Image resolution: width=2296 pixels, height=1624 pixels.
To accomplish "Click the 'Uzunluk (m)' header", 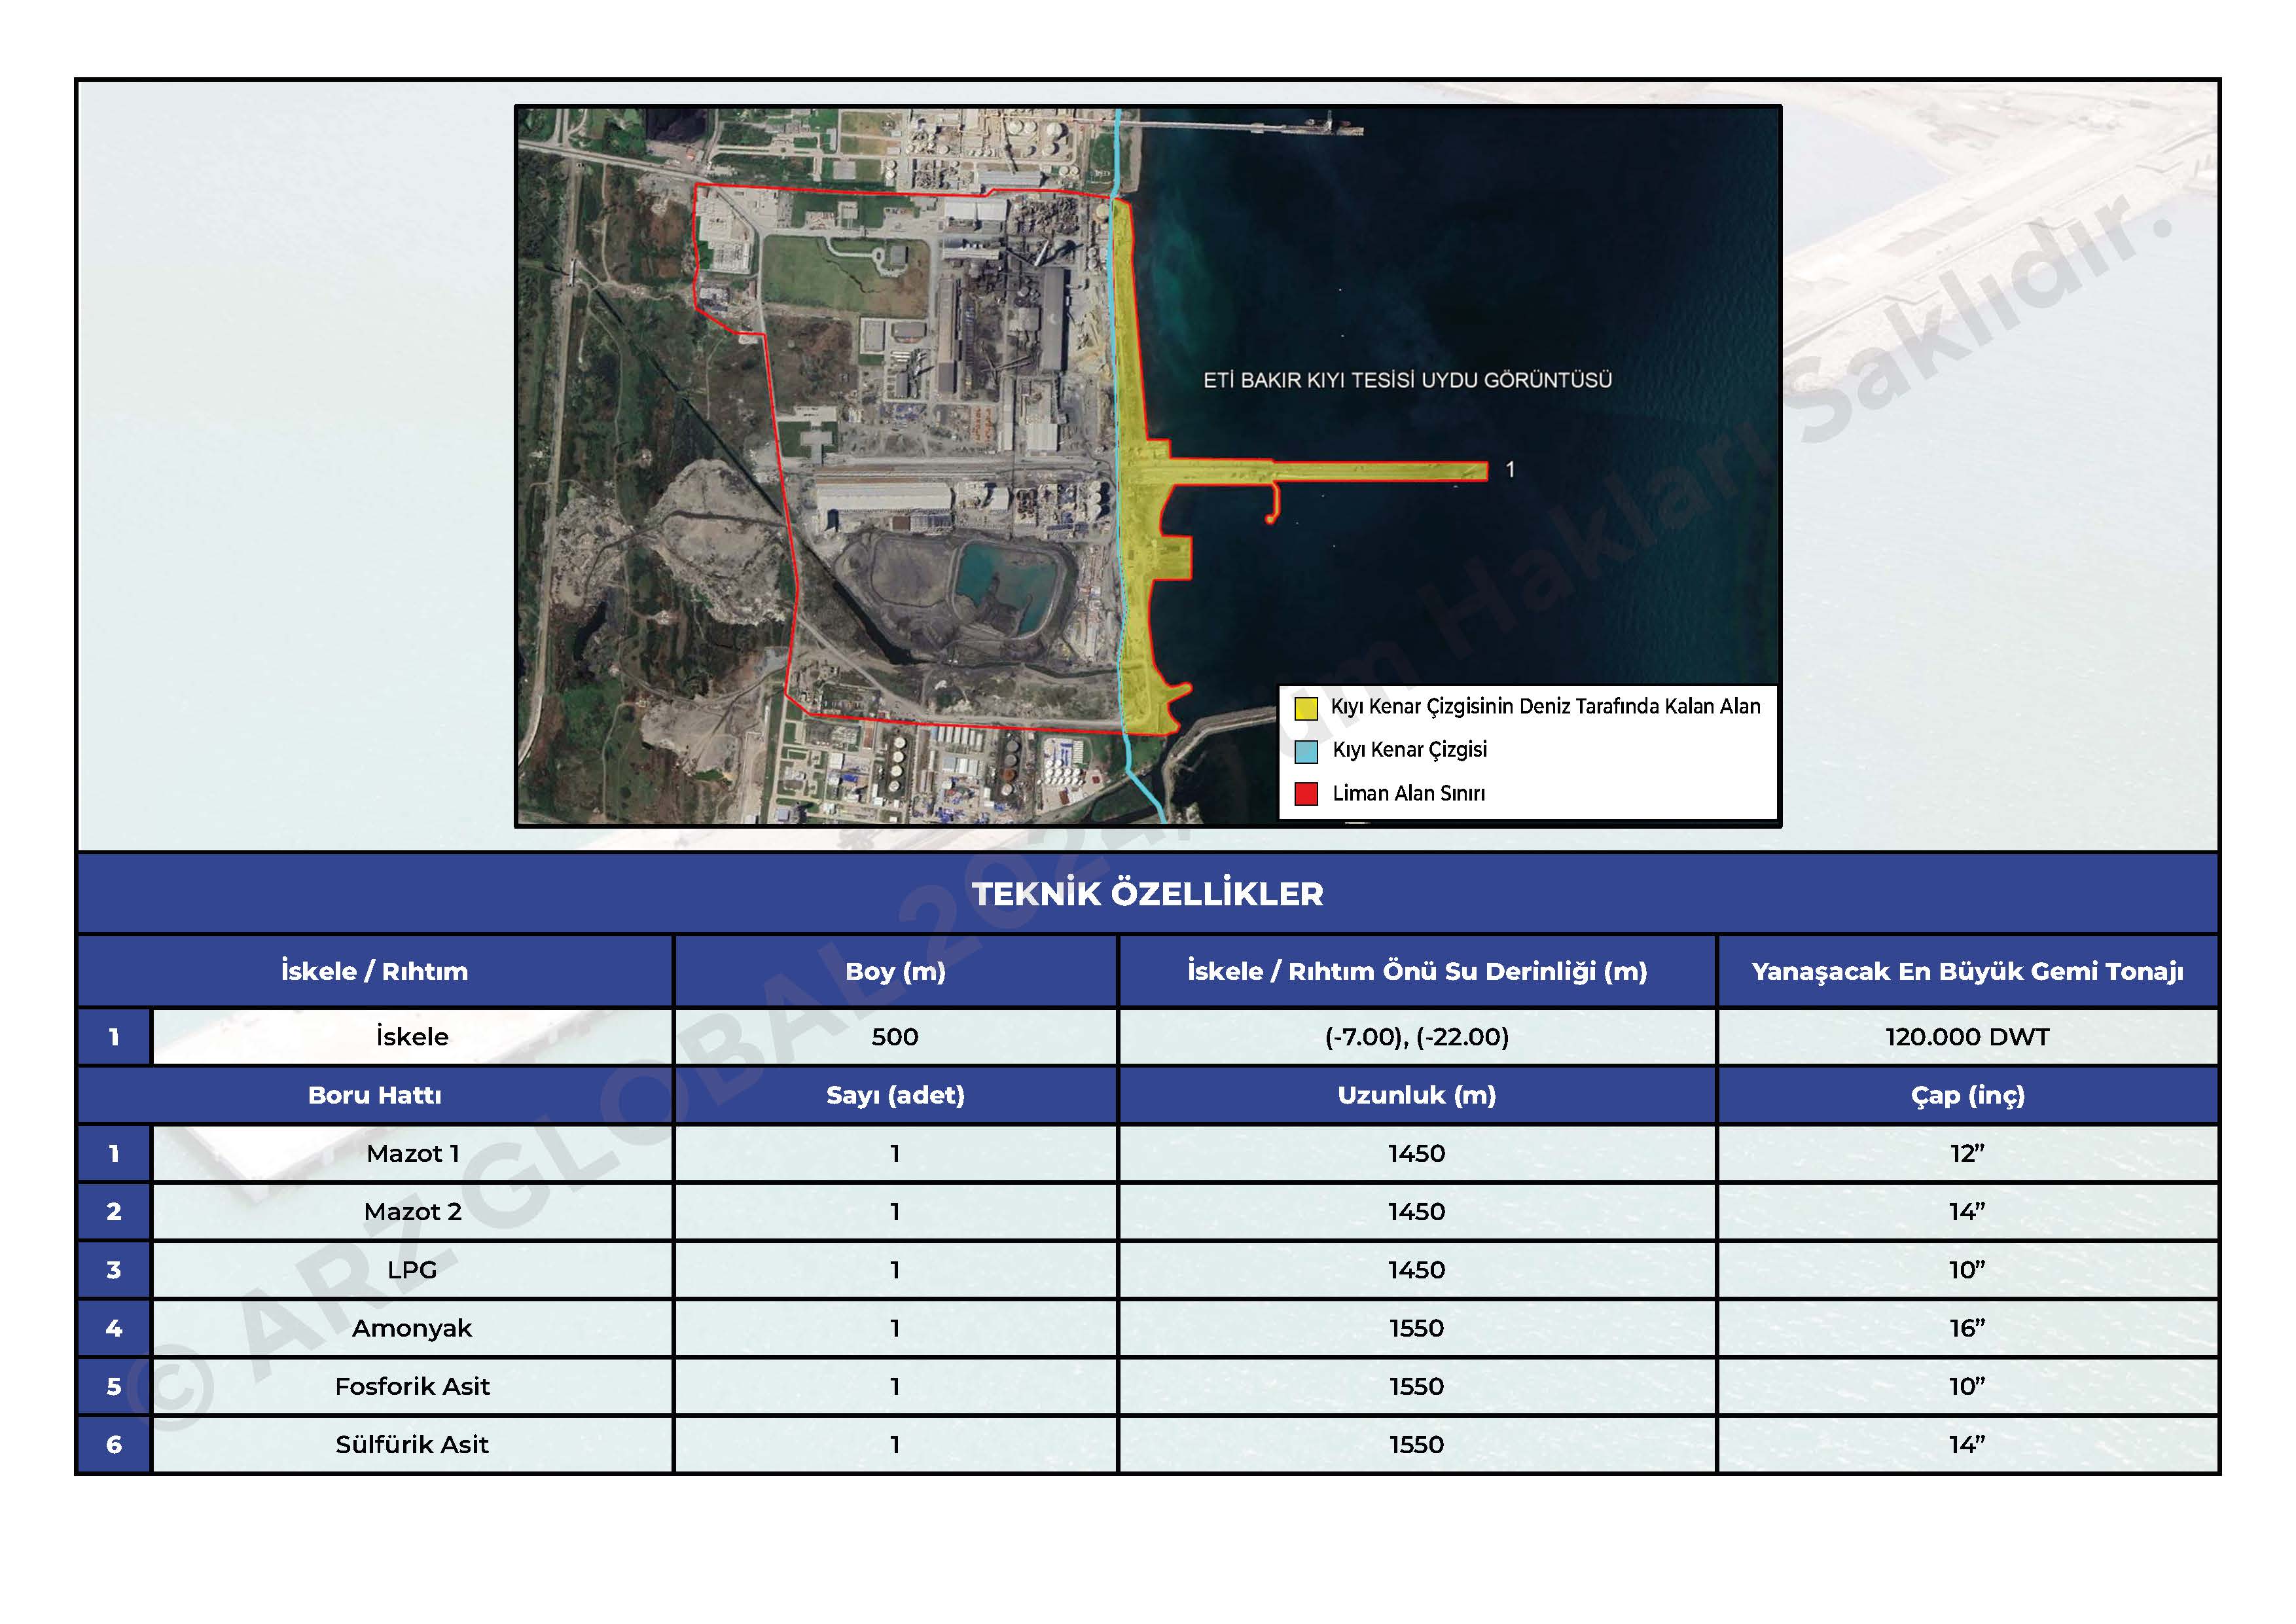I will 1417,1095.
